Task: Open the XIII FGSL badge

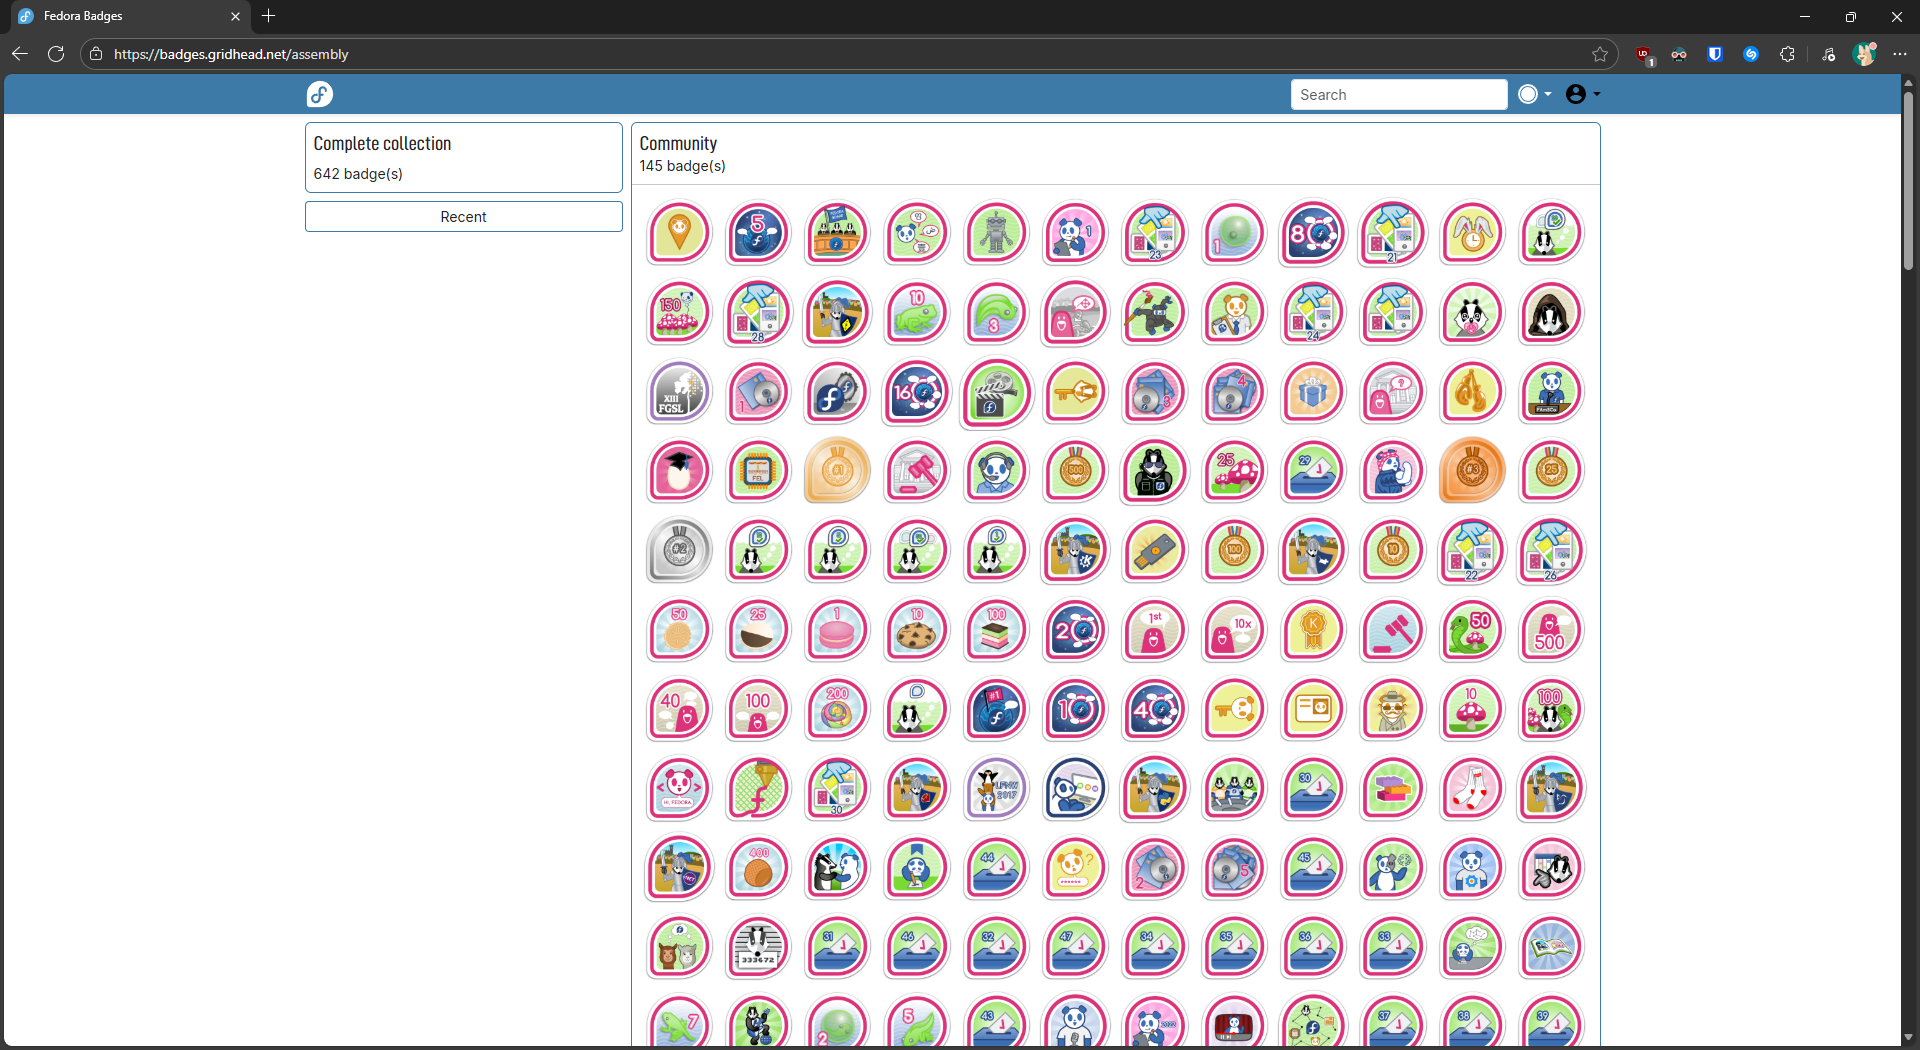Action: pyautogui.click(x=679, y=393)
